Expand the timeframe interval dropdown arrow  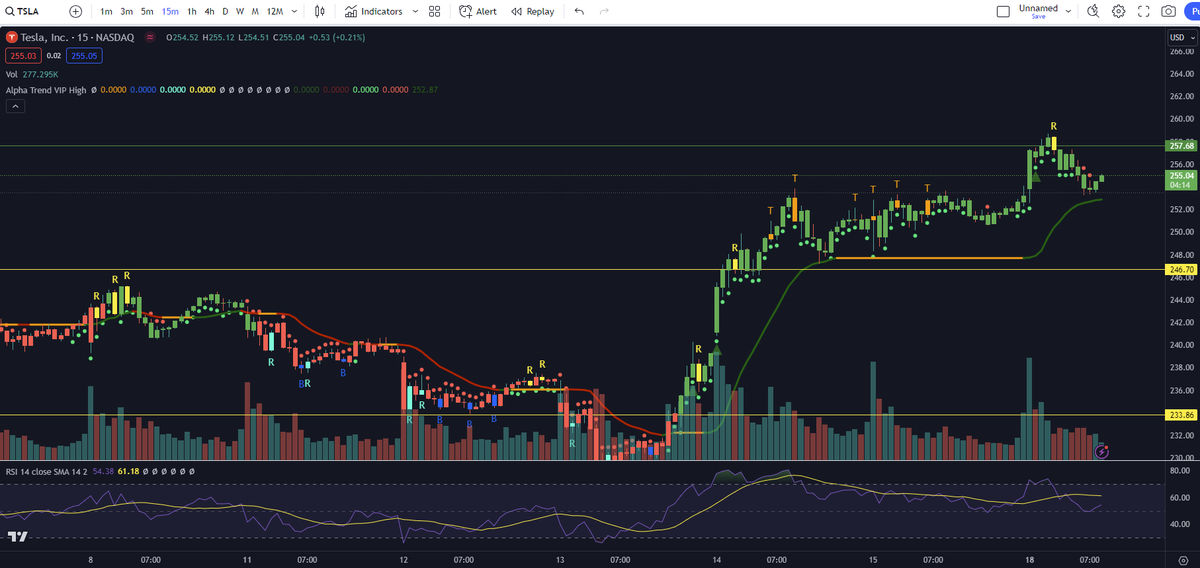[x=294, y=11]
